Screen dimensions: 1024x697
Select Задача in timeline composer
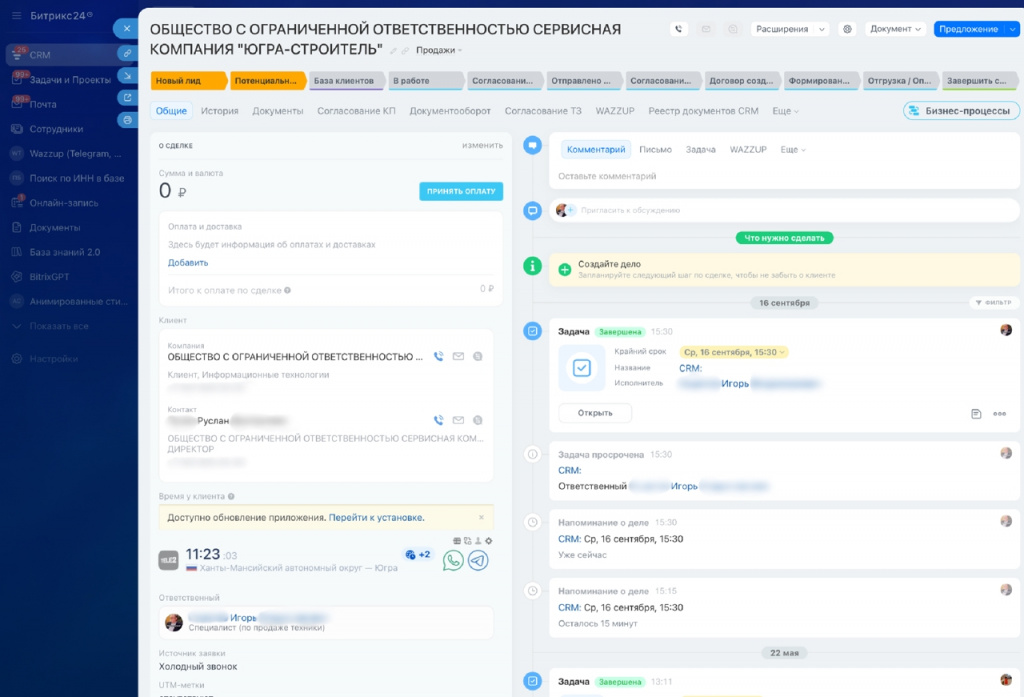tap(700, 150)
